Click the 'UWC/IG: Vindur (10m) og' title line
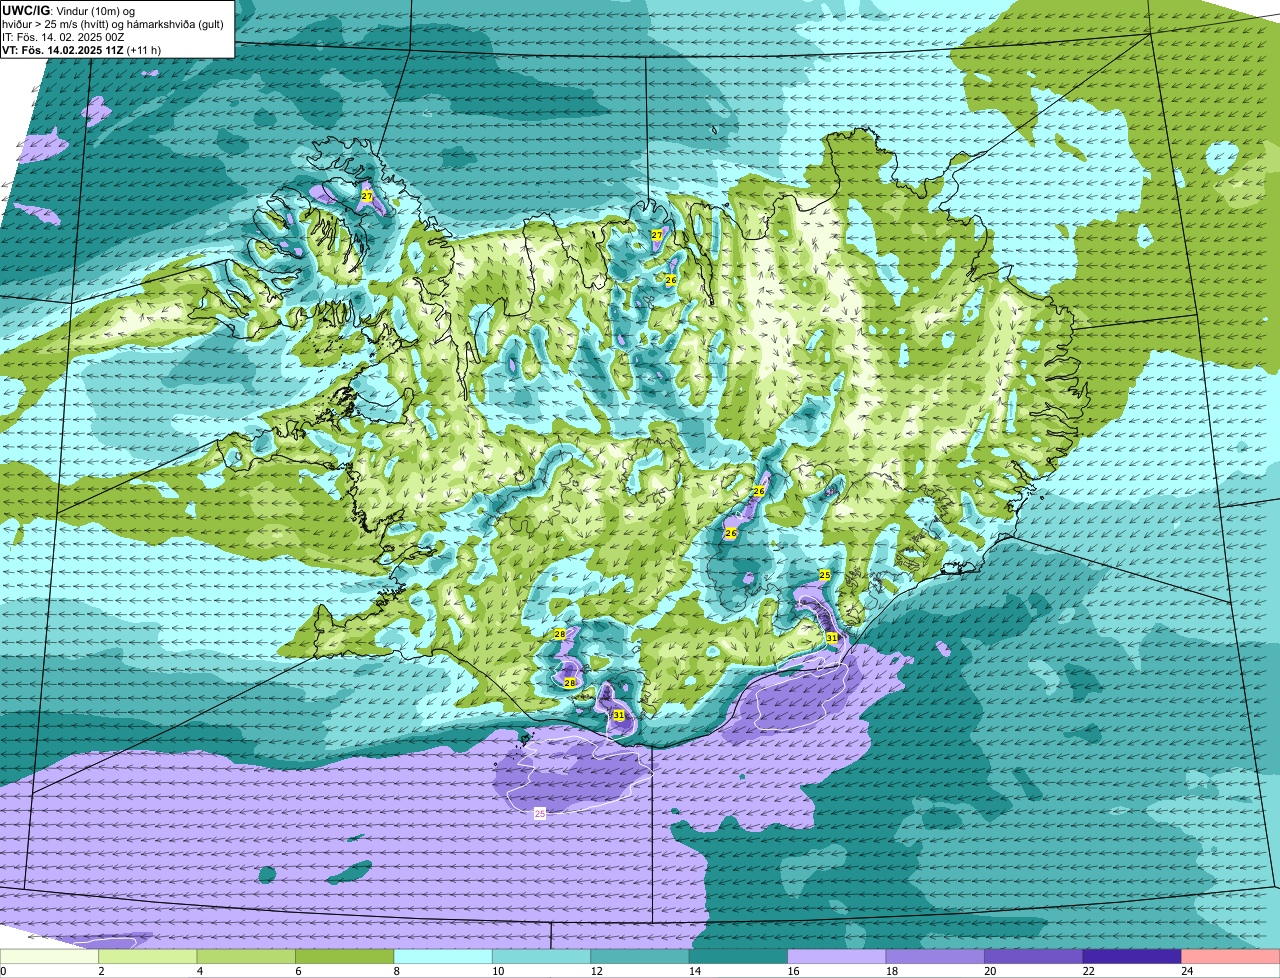This screenshot has width=1280, height=978. click(69, 11)
